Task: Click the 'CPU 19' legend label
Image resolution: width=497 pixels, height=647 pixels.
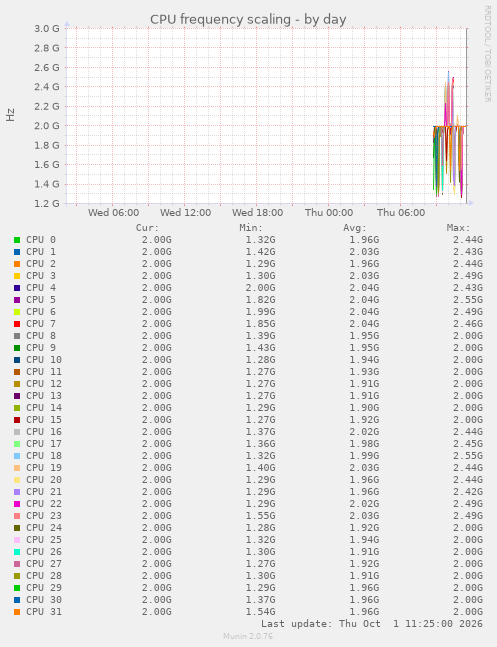Action: pos(44,468)
